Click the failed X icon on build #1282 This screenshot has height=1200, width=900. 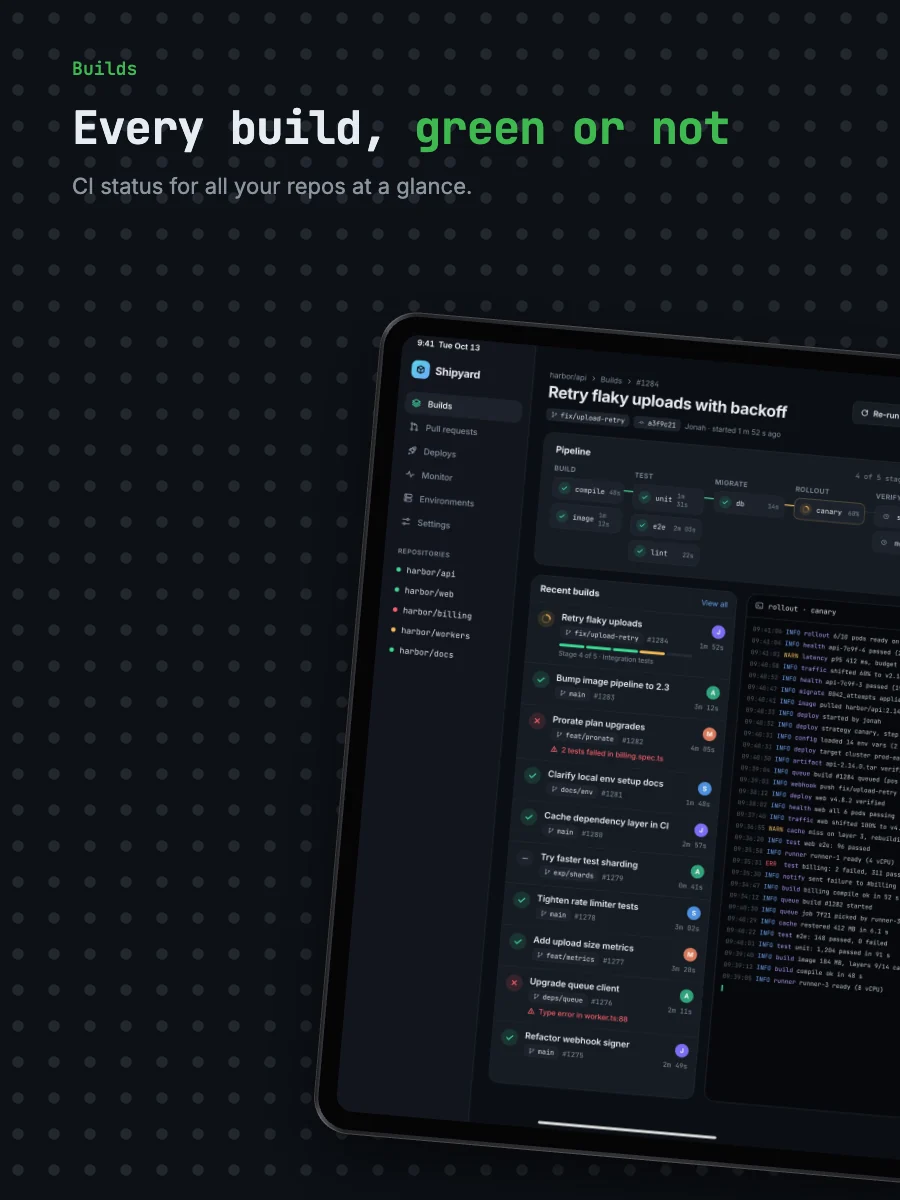coord(536,720)
